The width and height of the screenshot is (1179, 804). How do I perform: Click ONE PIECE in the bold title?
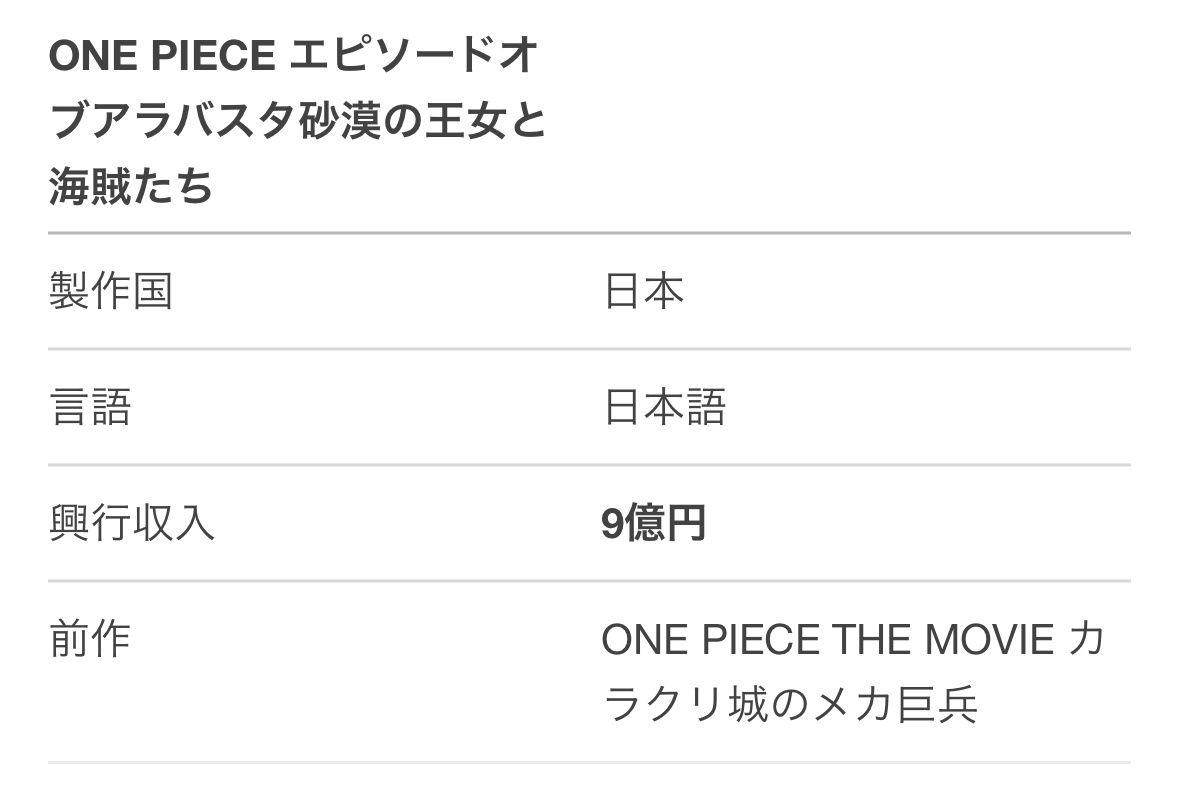point(161,57)
